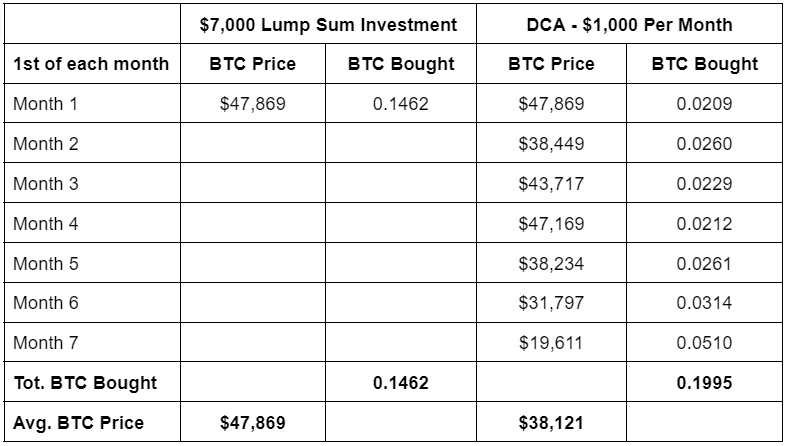Viewport: 787px width, 446px height.
Task: Select the "DCA - $1,000 Per Month" header
Action: (629, 24)
